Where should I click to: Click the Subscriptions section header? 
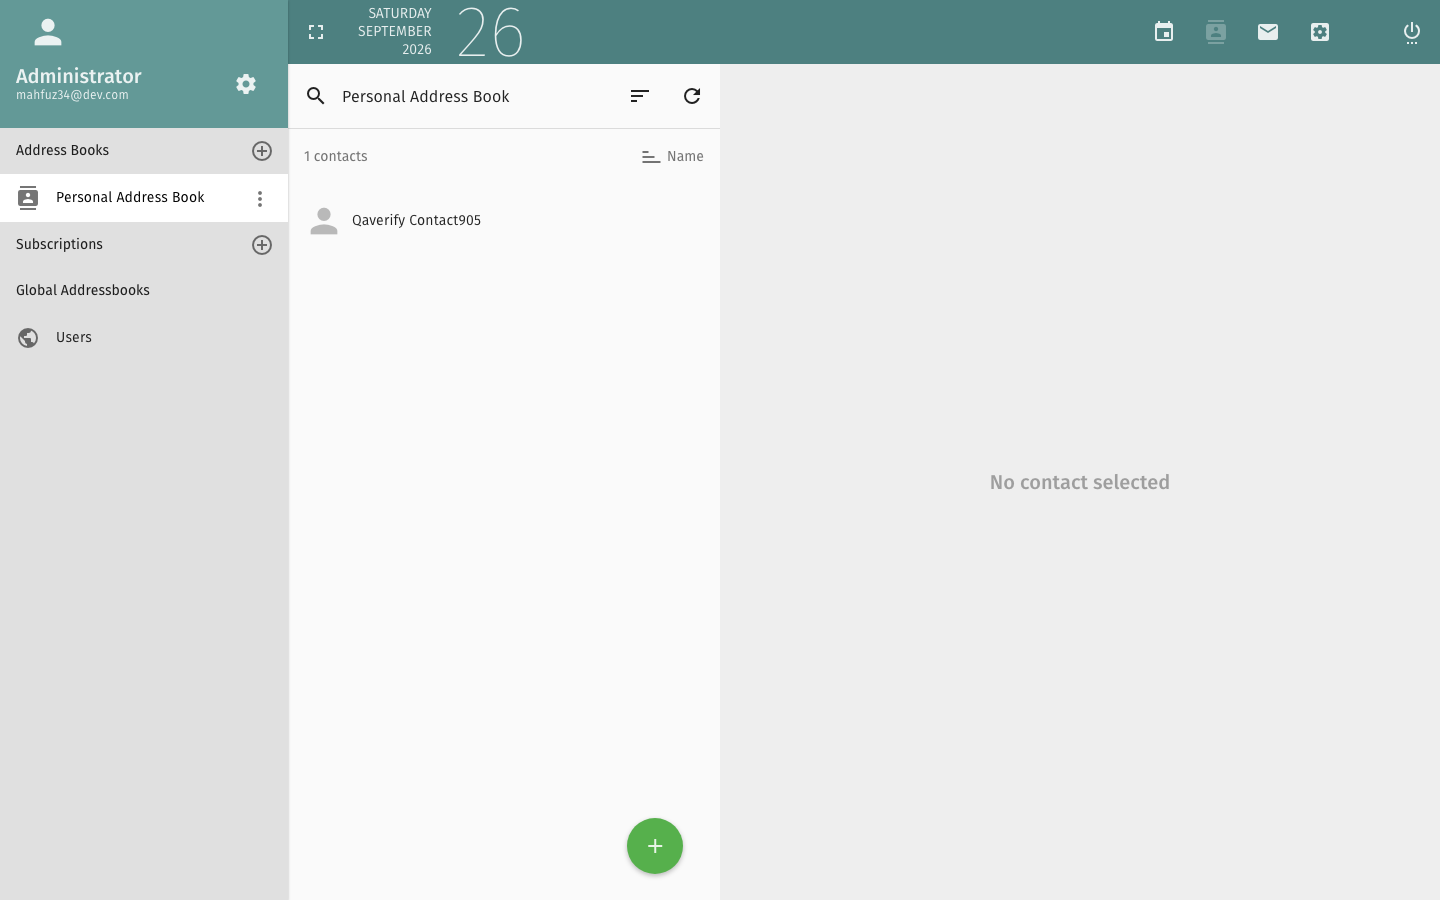pyautogui.click(x=59, y=245)
